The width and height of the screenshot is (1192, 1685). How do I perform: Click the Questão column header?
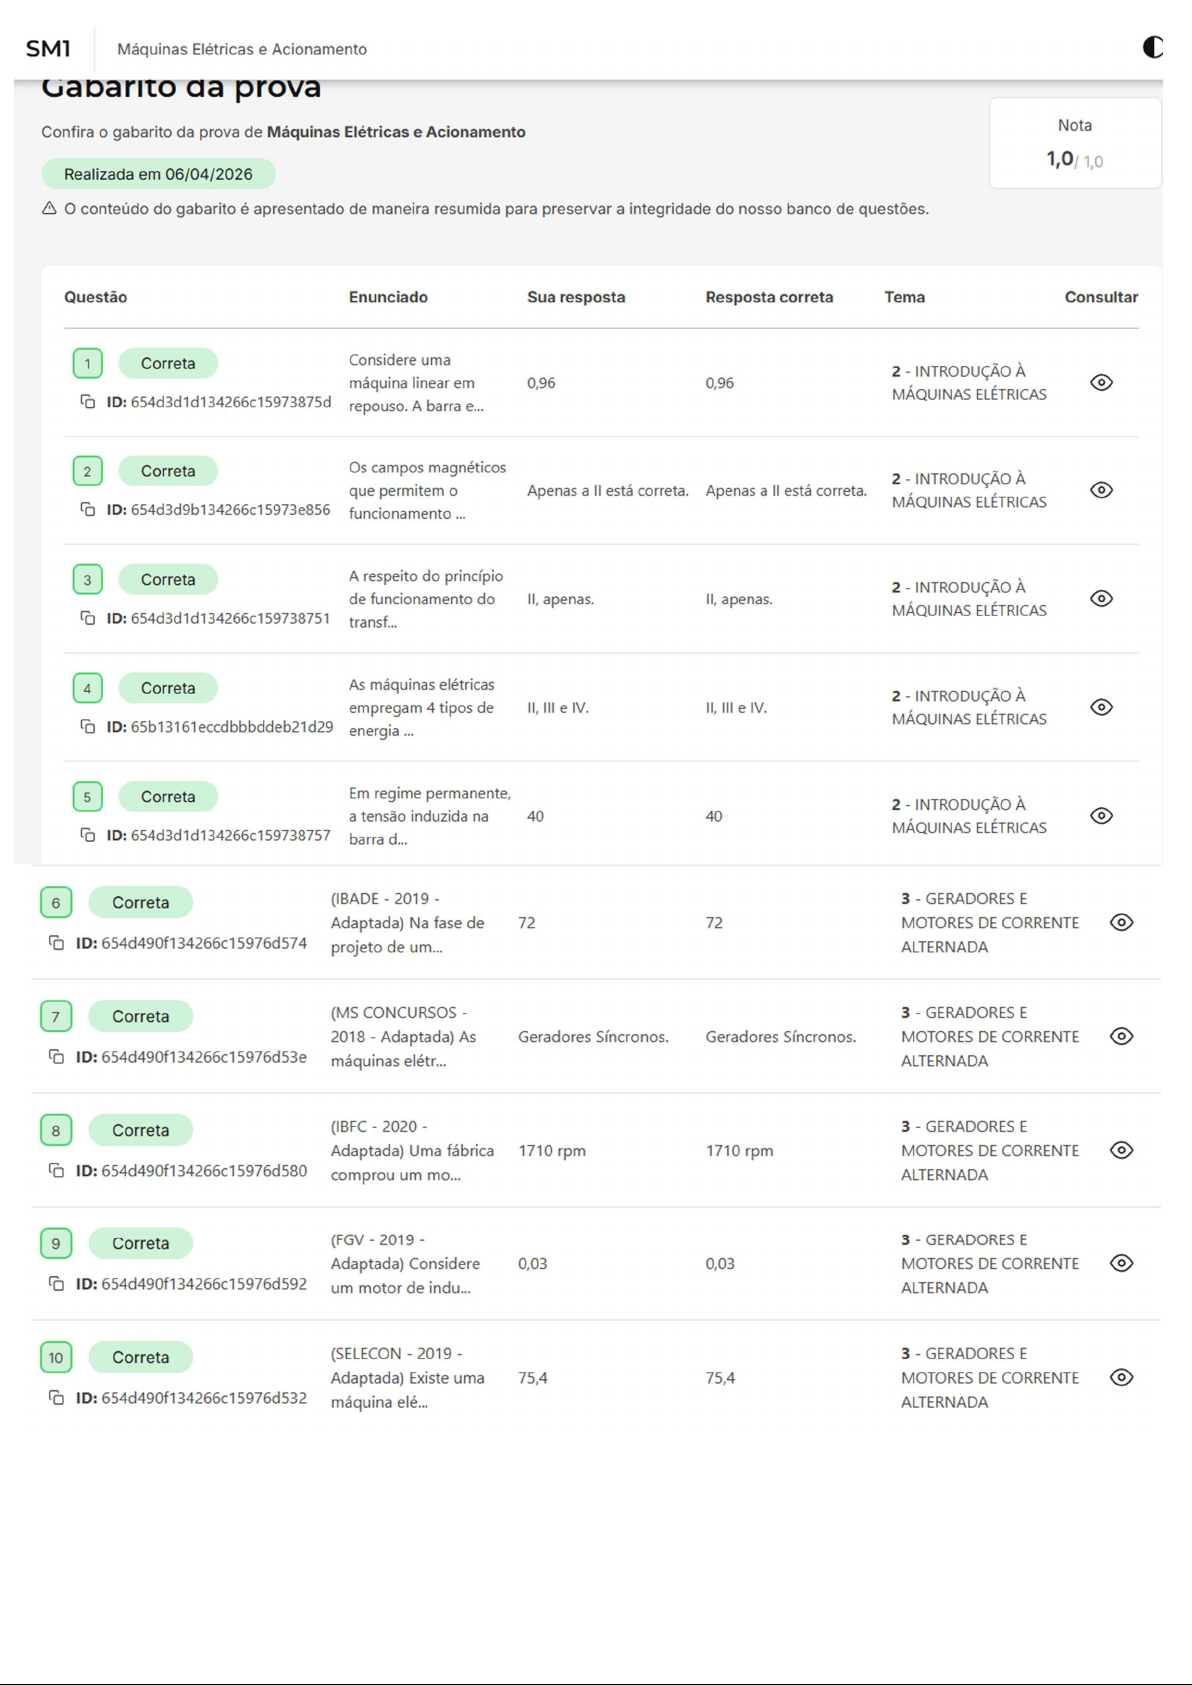tap(95, 297)
